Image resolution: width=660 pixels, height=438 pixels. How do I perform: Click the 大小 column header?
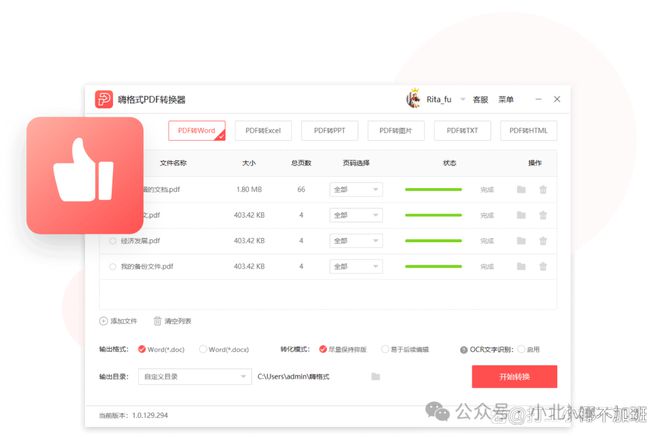tap(249, 163)
